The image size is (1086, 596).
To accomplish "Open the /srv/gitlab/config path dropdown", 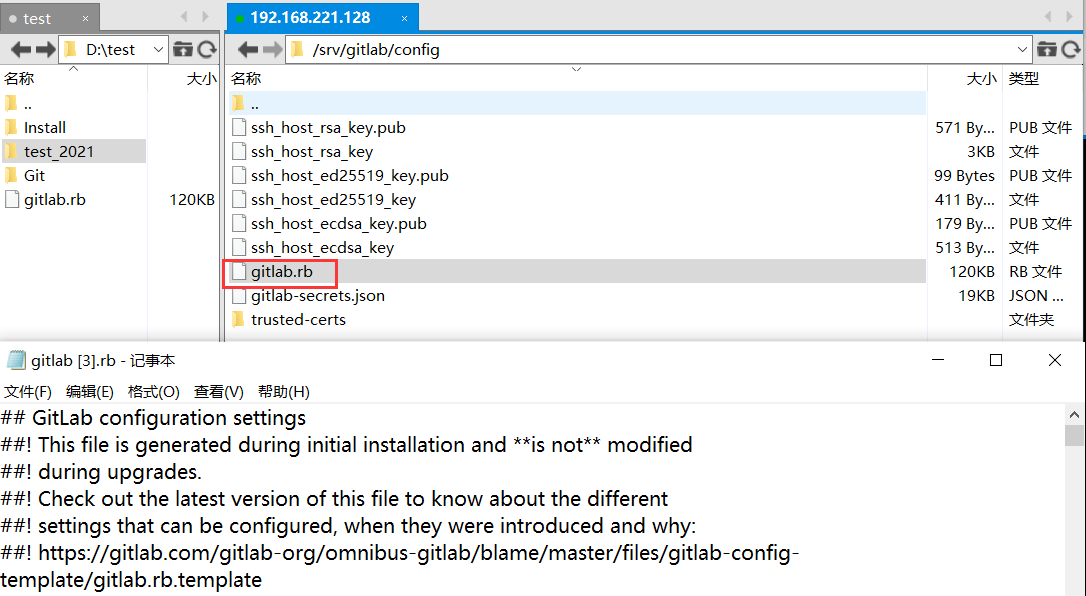I will point(1022,48).
